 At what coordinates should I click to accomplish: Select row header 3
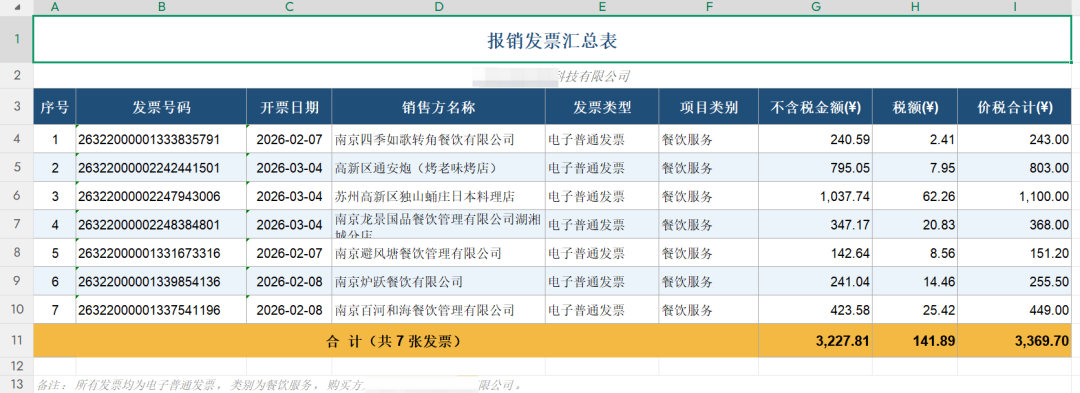click(17, 107)
